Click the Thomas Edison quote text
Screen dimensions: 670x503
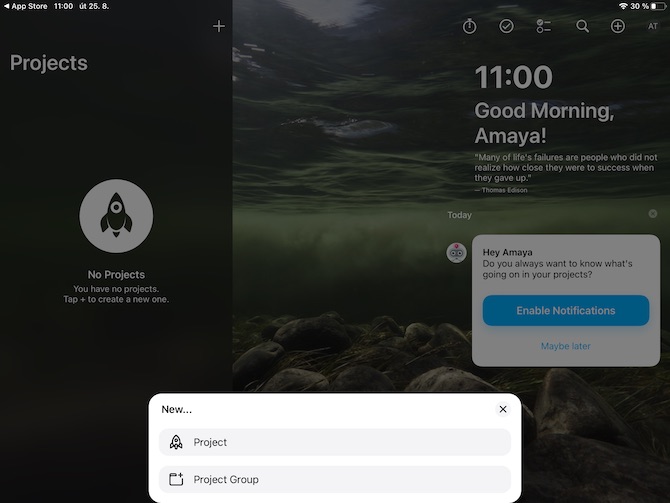(566, 168)
